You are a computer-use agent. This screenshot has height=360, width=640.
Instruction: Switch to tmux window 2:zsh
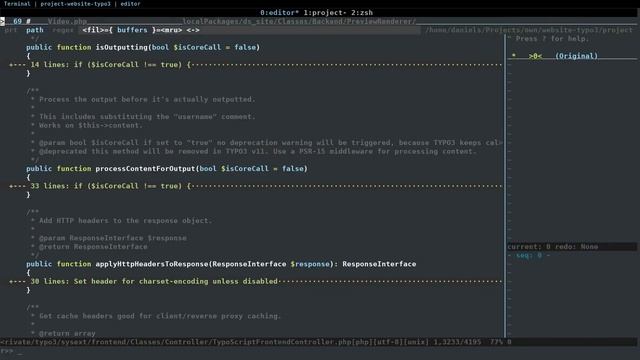(362, 13)
